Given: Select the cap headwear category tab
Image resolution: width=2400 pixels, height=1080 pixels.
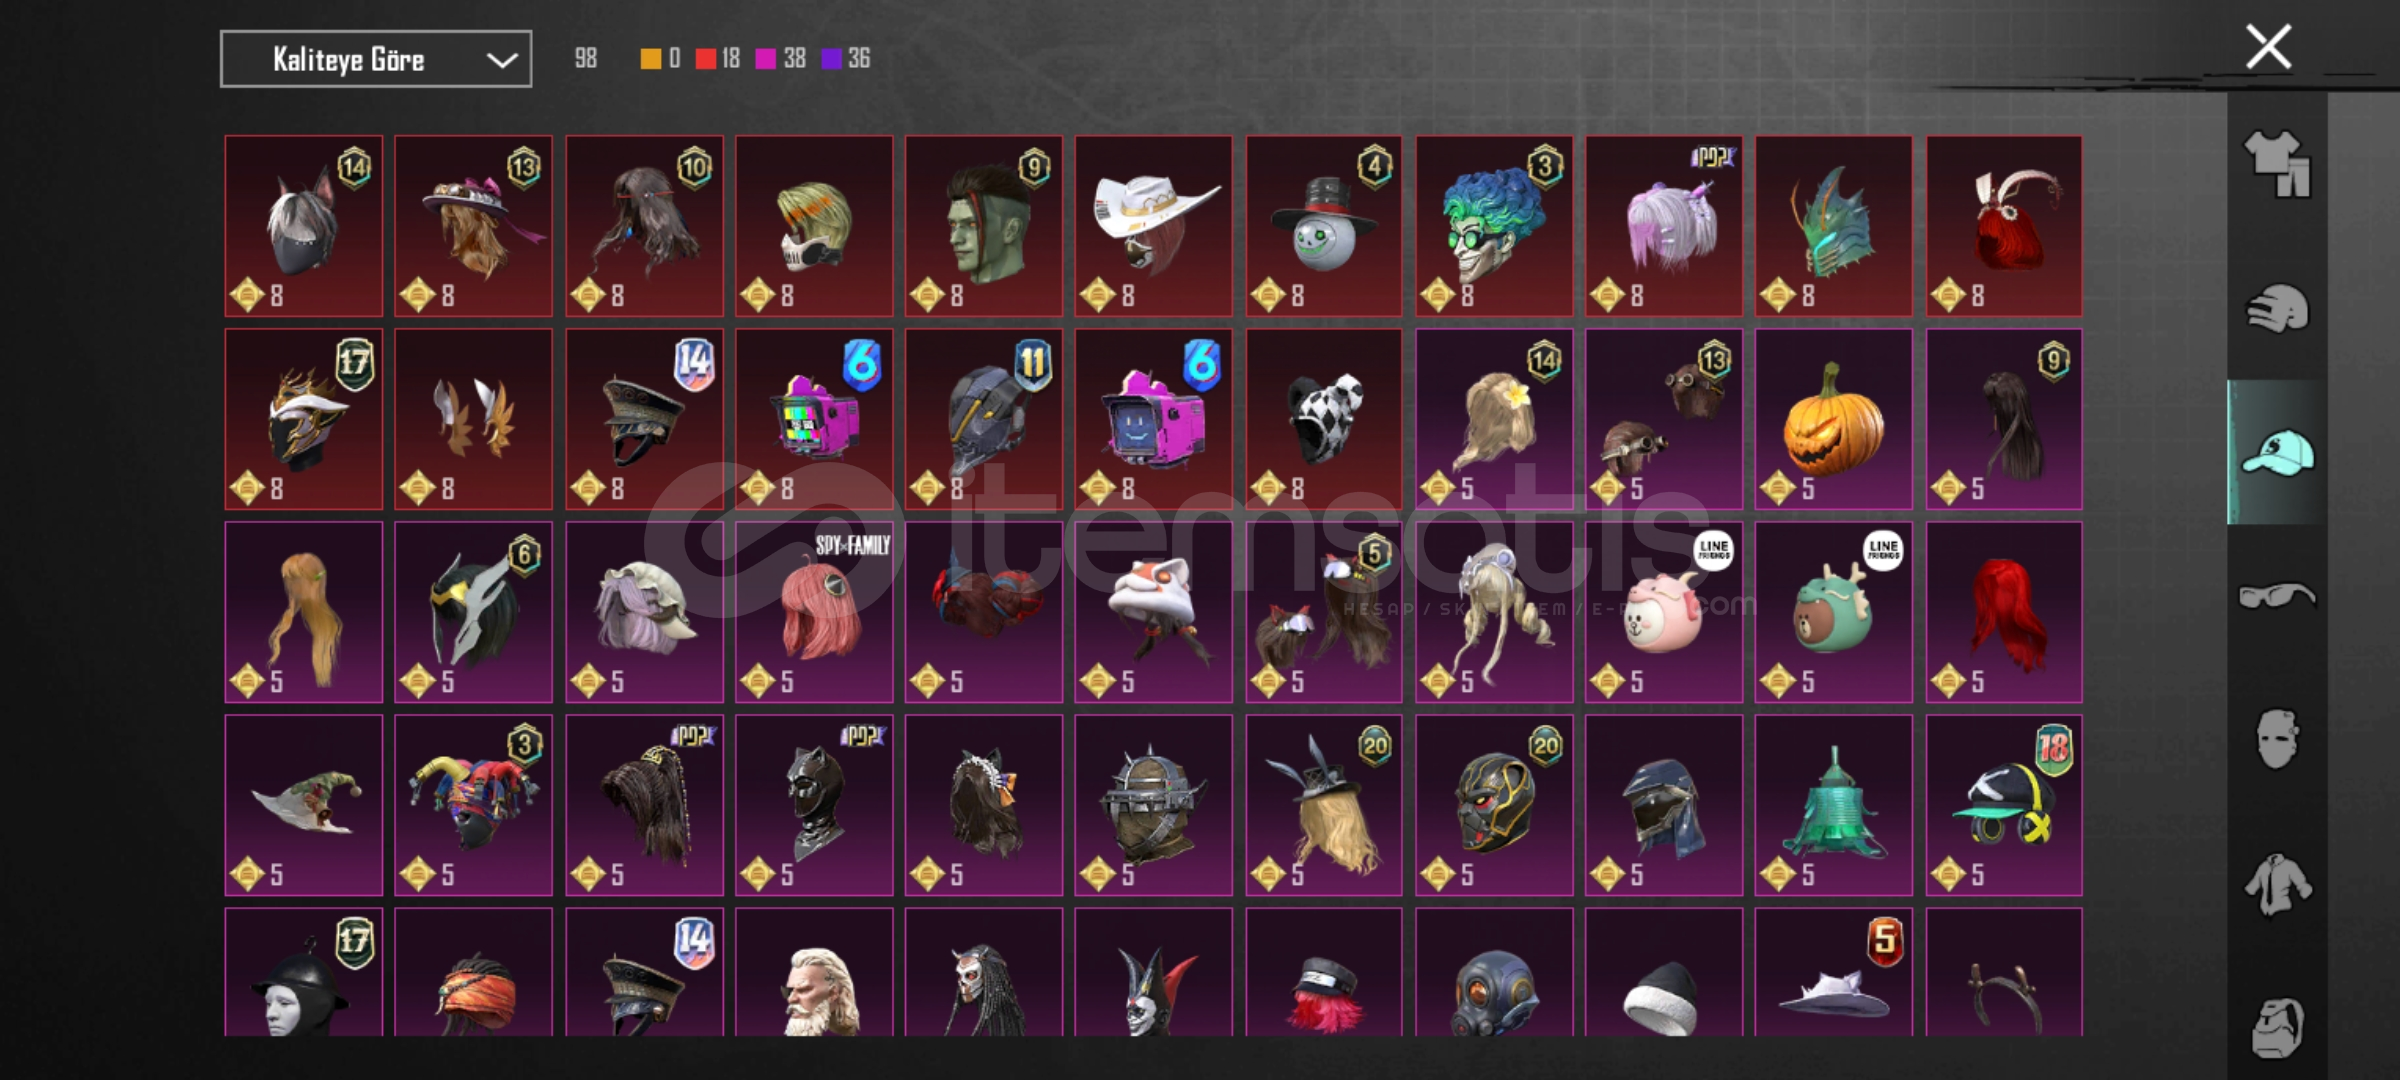Looking at the screenshot, I should tap(2277, 452).
